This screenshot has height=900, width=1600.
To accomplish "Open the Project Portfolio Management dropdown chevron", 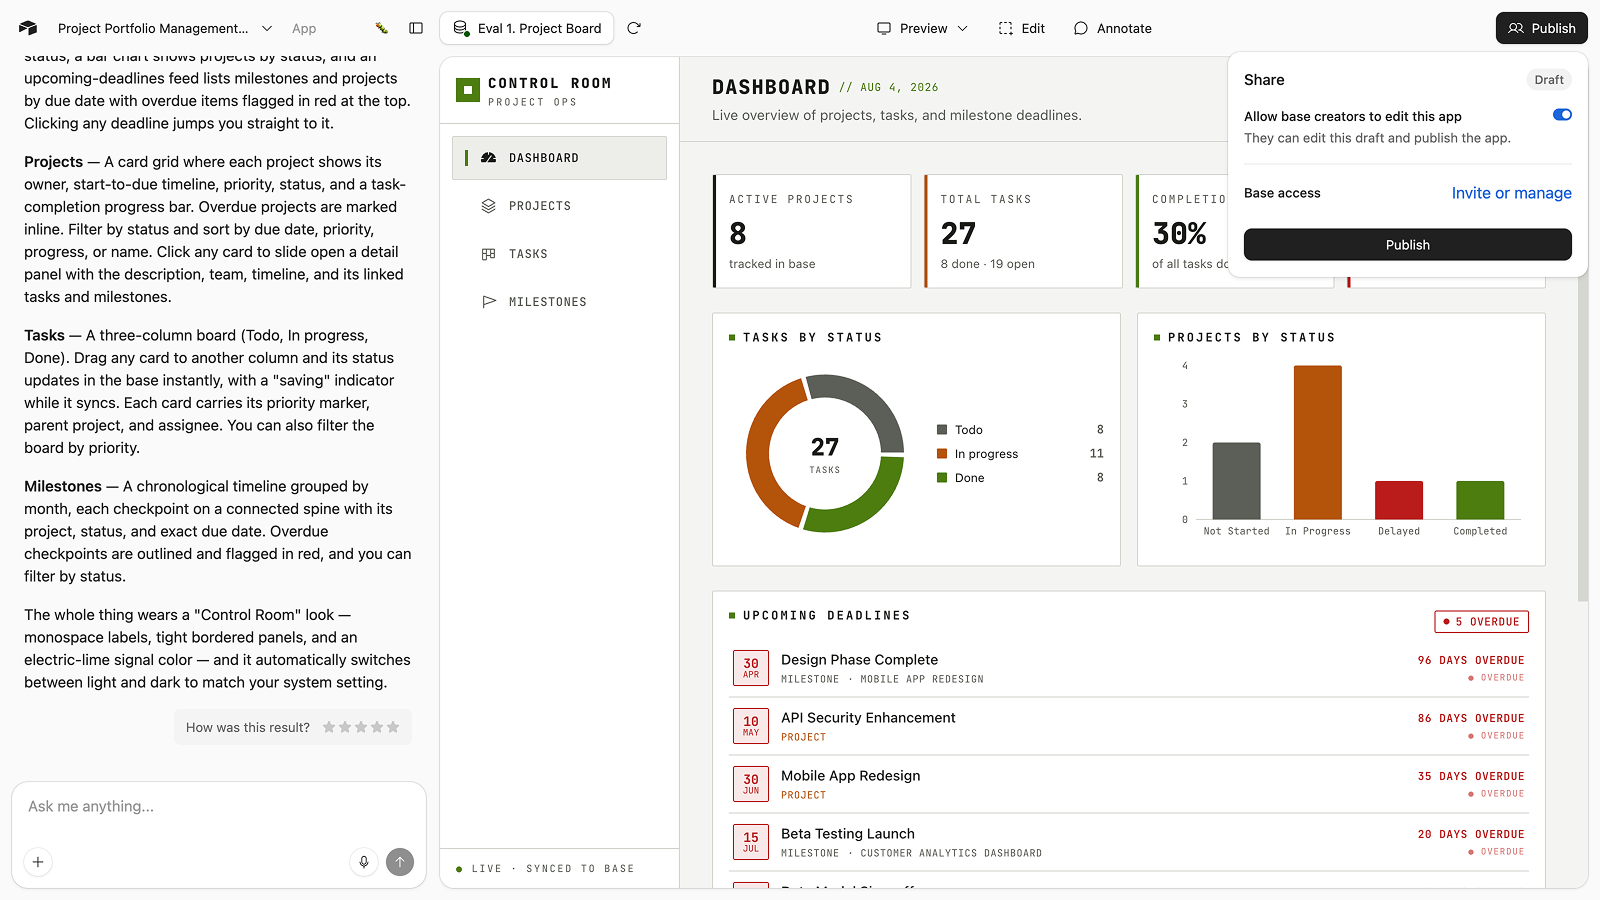I will pyautogui.click(x=267, y=28).
